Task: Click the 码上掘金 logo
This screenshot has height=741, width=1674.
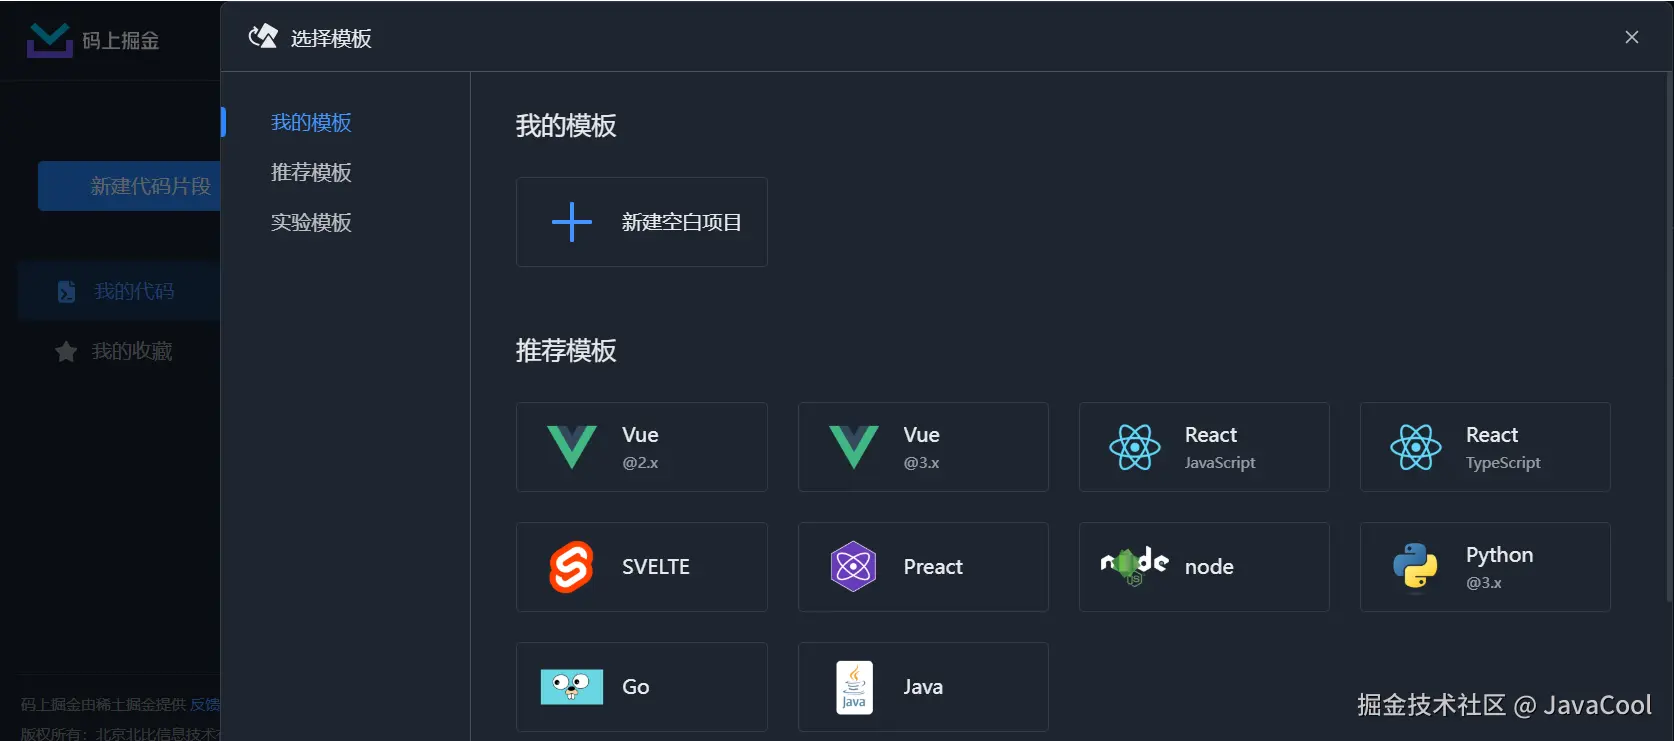Action: point(50,40)
